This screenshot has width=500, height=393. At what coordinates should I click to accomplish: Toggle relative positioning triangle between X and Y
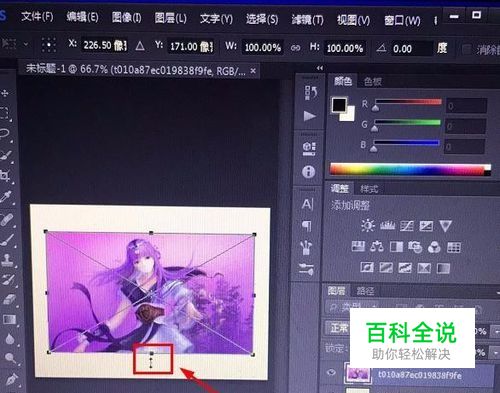[x=140, y=46]
